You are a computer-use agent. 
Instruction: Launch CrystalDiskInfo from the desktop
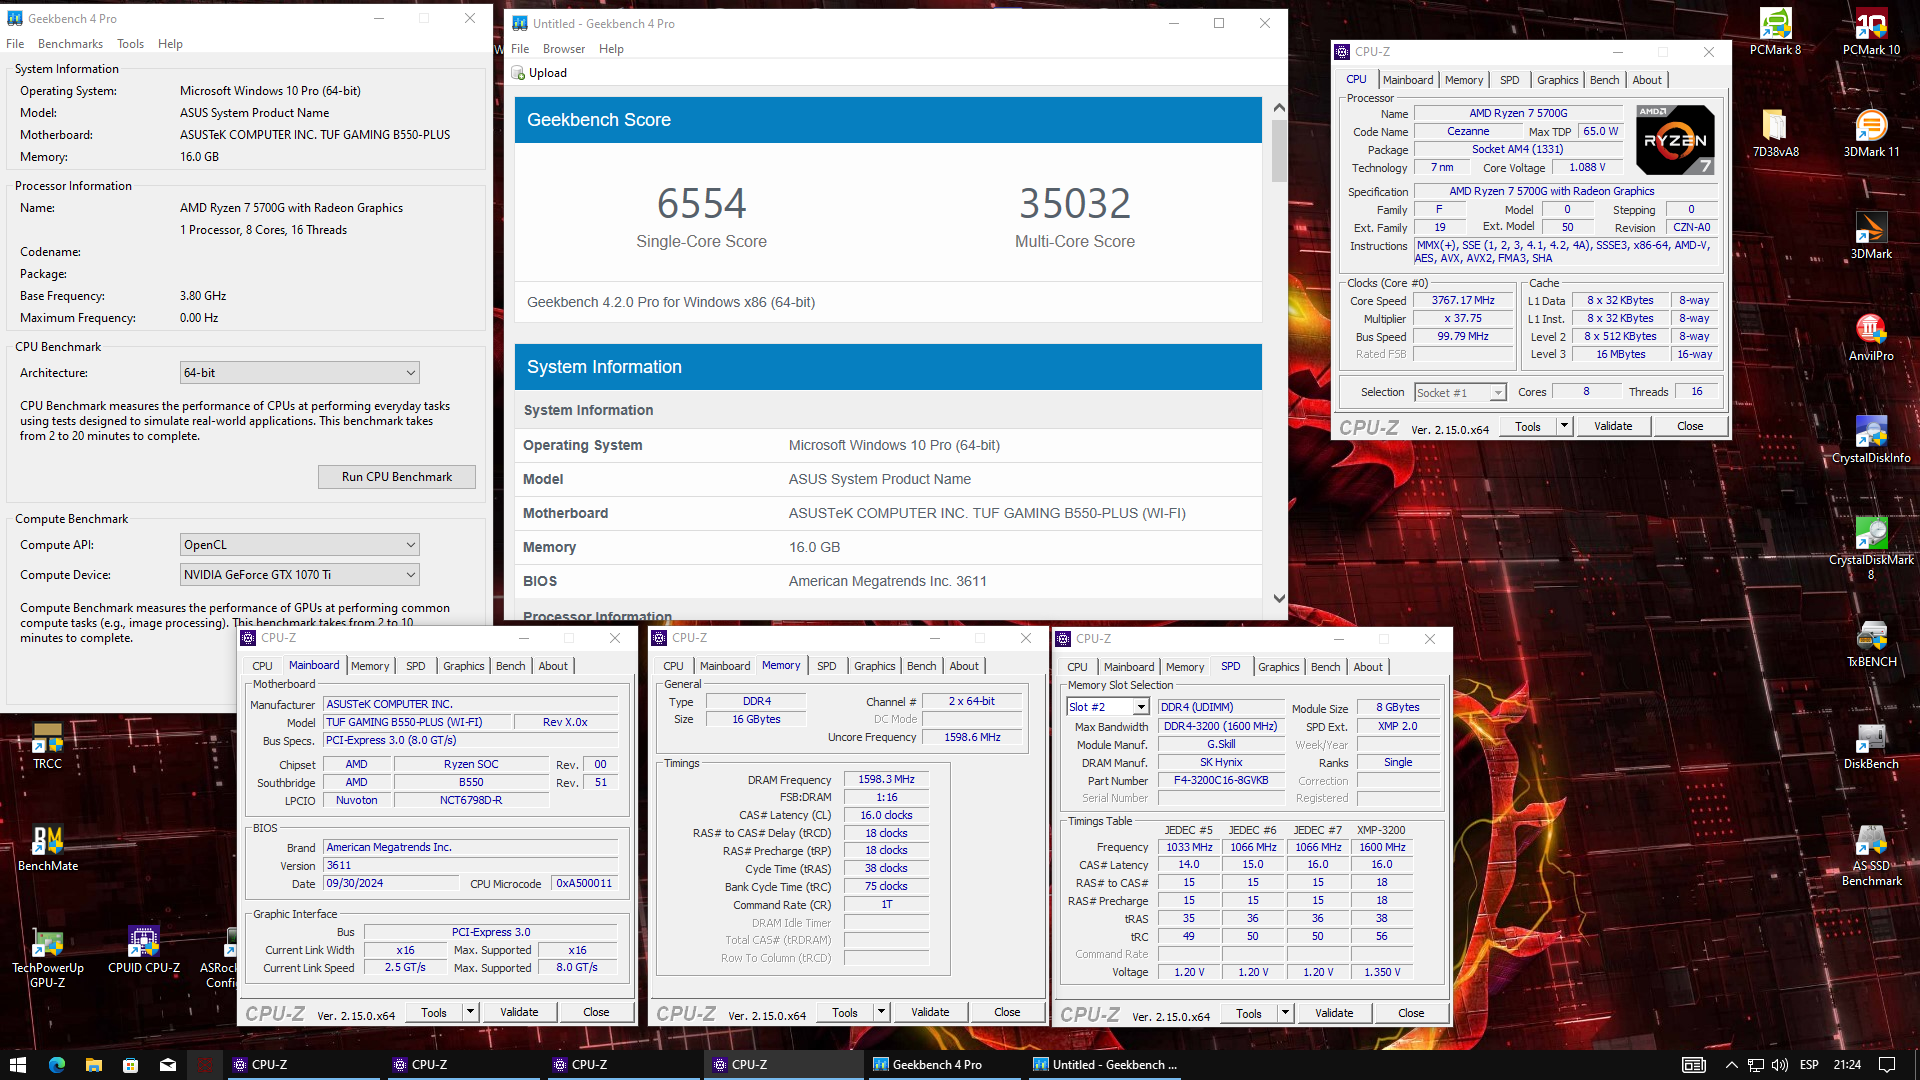(x=1871, y=439)
